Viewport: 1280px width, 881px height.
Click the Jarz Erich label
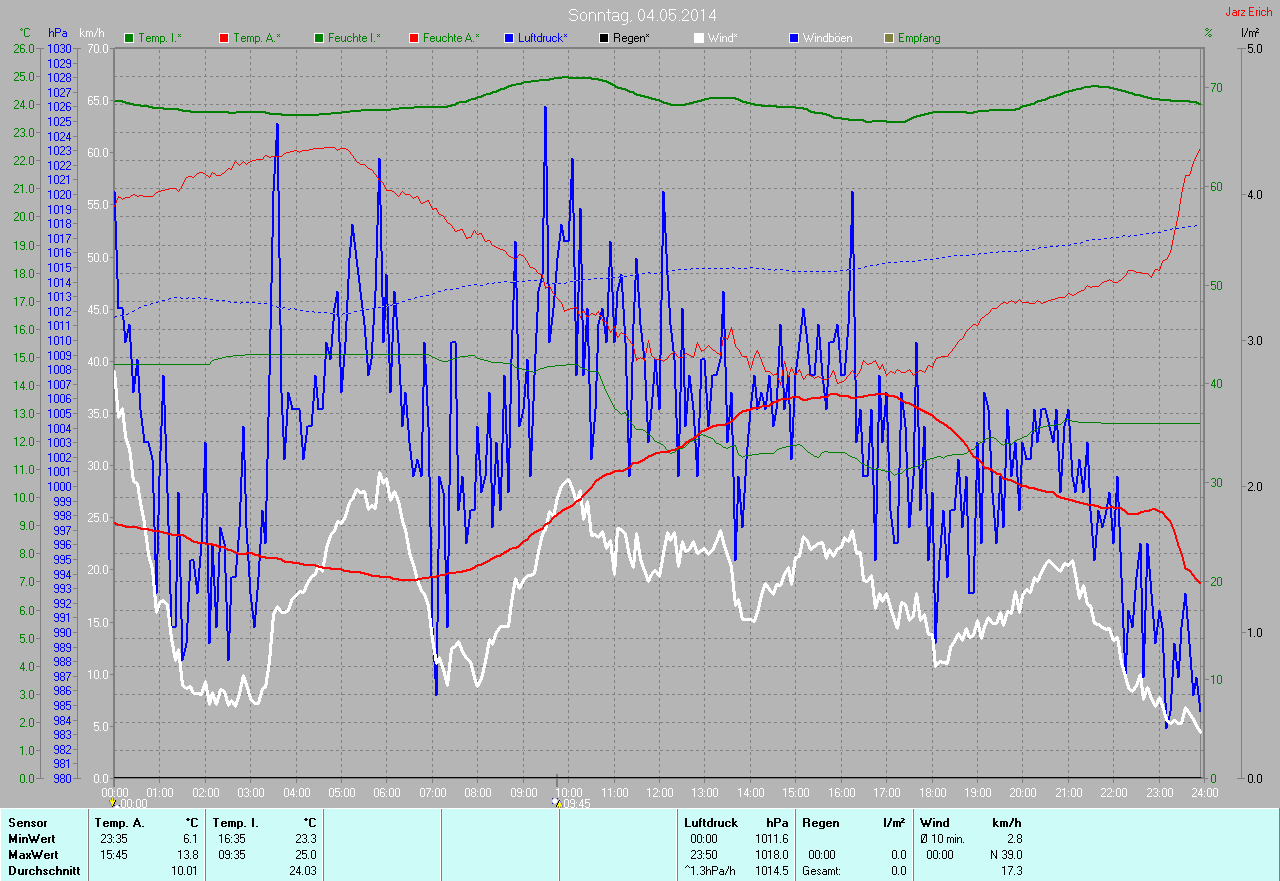pyautogui.click(x=1248, y=12)
